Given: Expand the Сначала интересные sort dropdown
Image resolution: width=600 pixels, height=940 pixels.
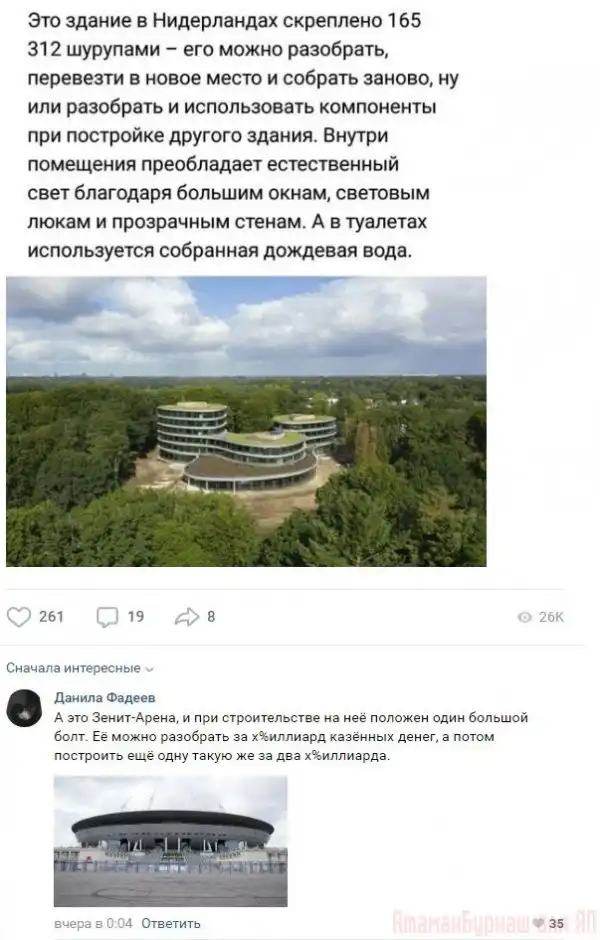Looking at the screenshot, I should click(80, 668).
